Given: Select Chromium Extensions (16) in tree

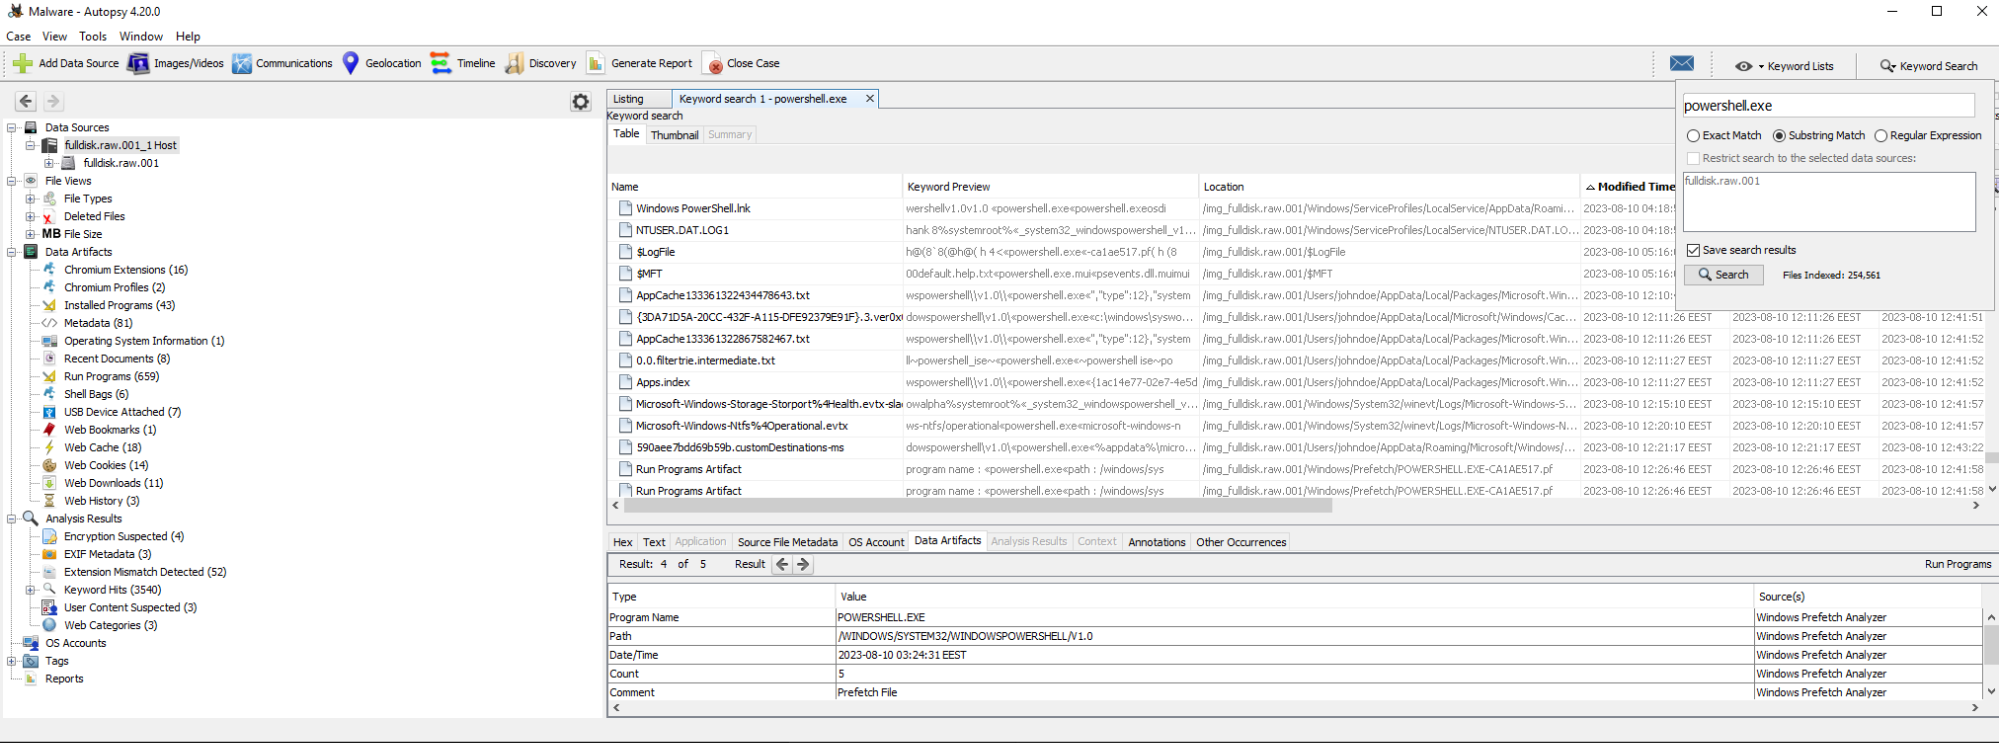Looking at the screenshot, I should click(x=126, y=270).
